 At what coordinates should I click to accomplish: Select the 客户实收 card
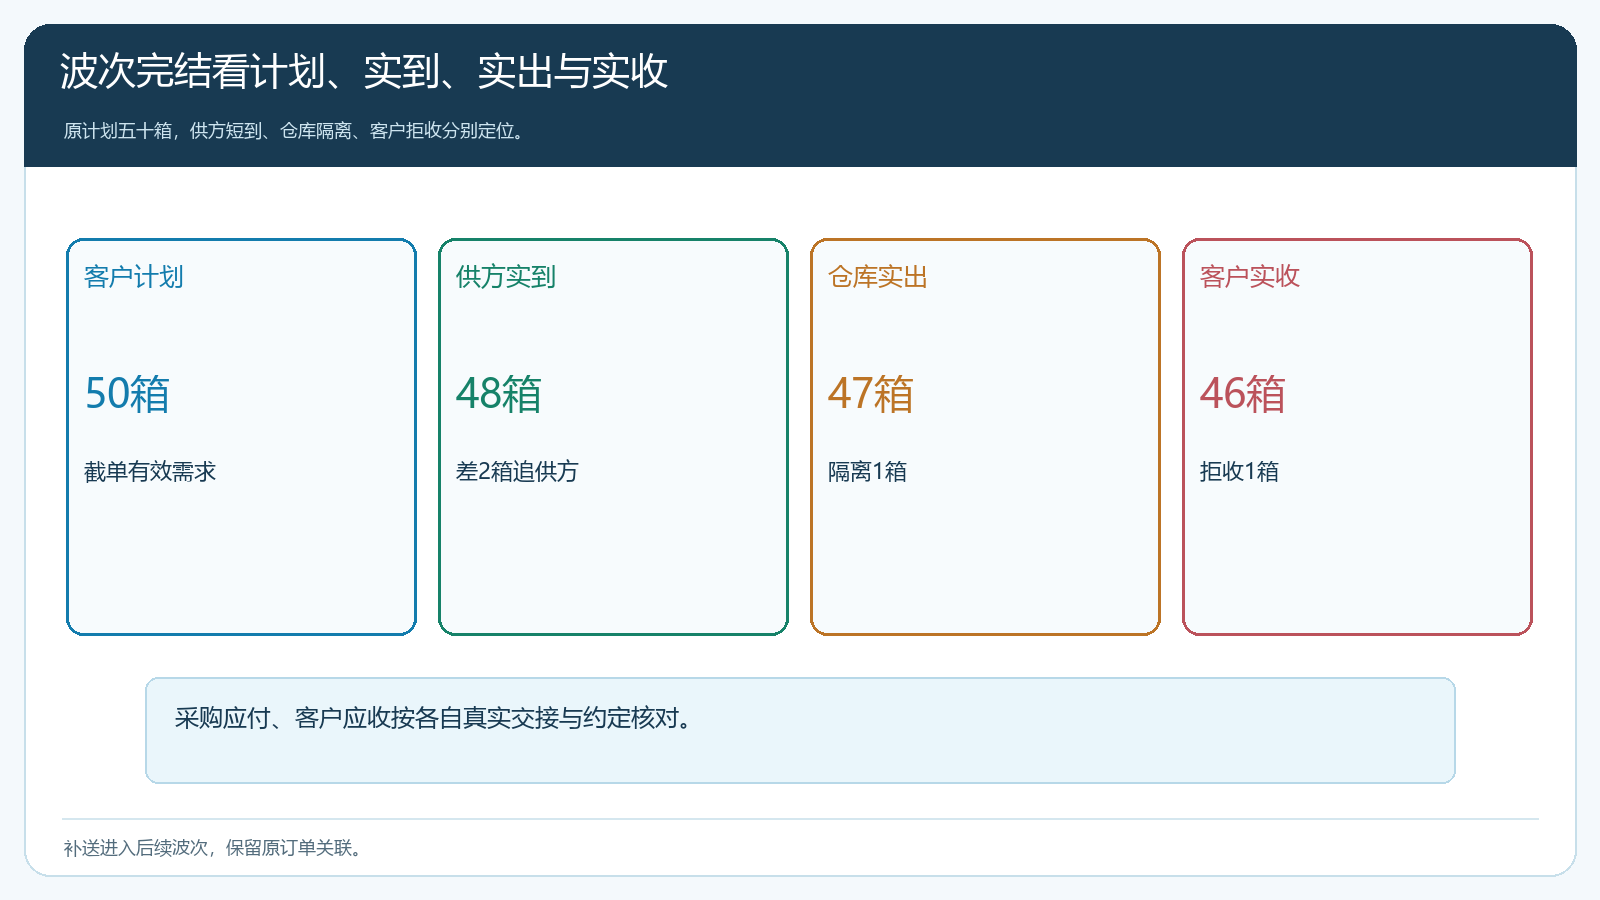pos(1357,437)
